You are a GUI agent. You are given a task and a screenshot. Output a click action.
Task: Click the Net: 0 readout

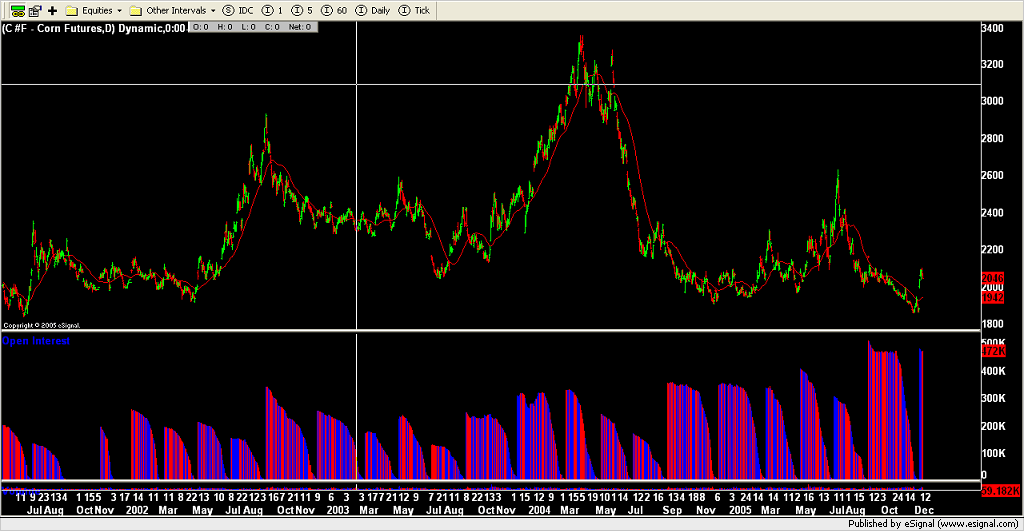(299, 27)
